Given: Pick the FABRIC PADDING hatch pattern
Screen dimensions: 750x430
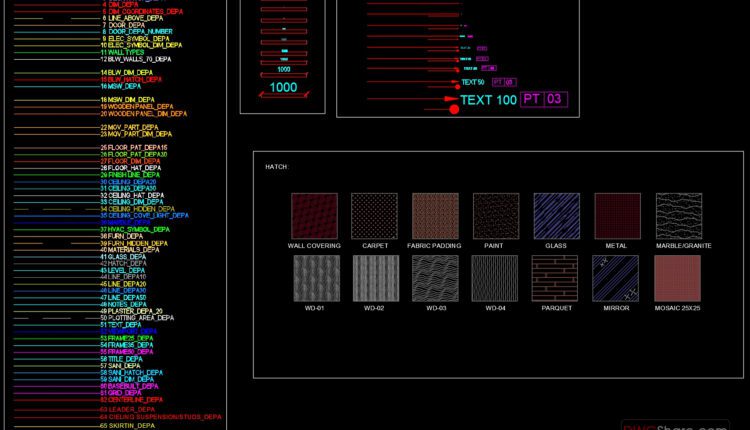Looking at the screenshot, I should [435, 216].
